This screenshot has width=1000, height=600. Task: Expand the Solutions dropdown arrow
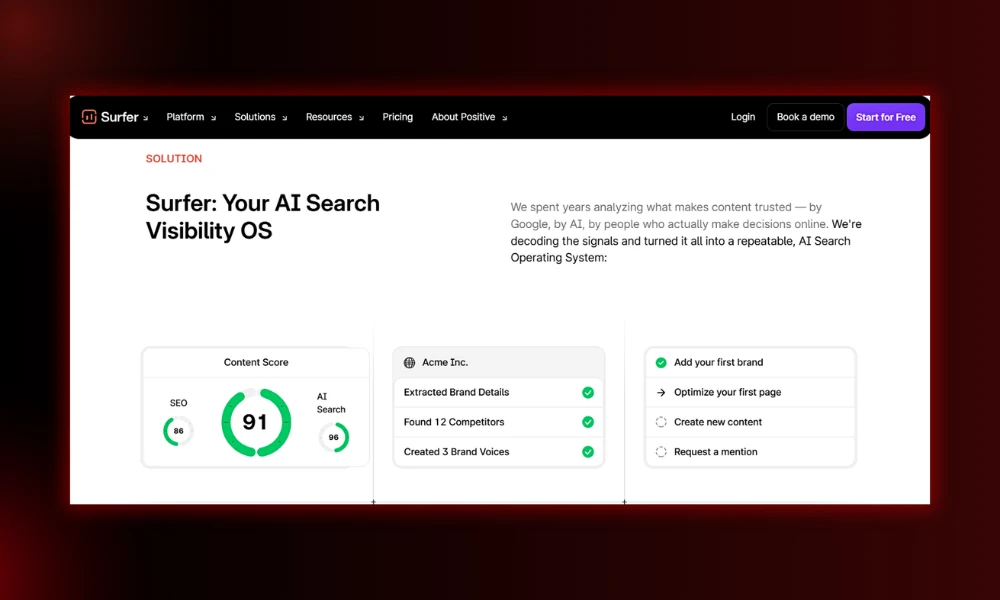pyautogui.click(x=284, y=118)
